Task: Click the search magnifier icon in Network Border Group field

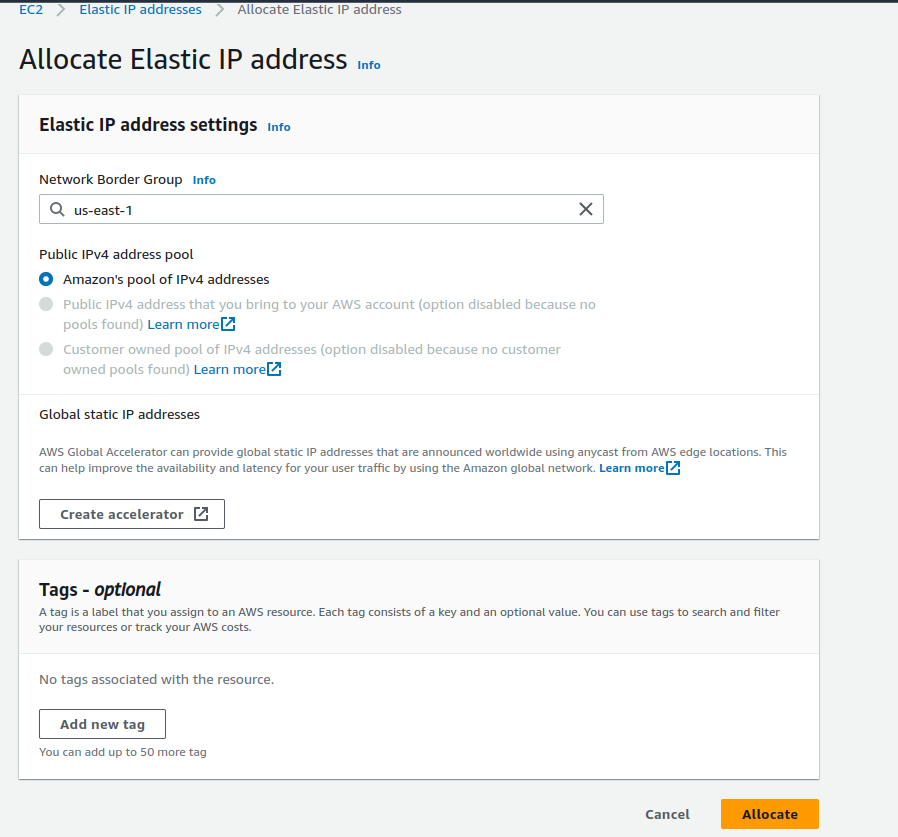Action: (56, 209)
